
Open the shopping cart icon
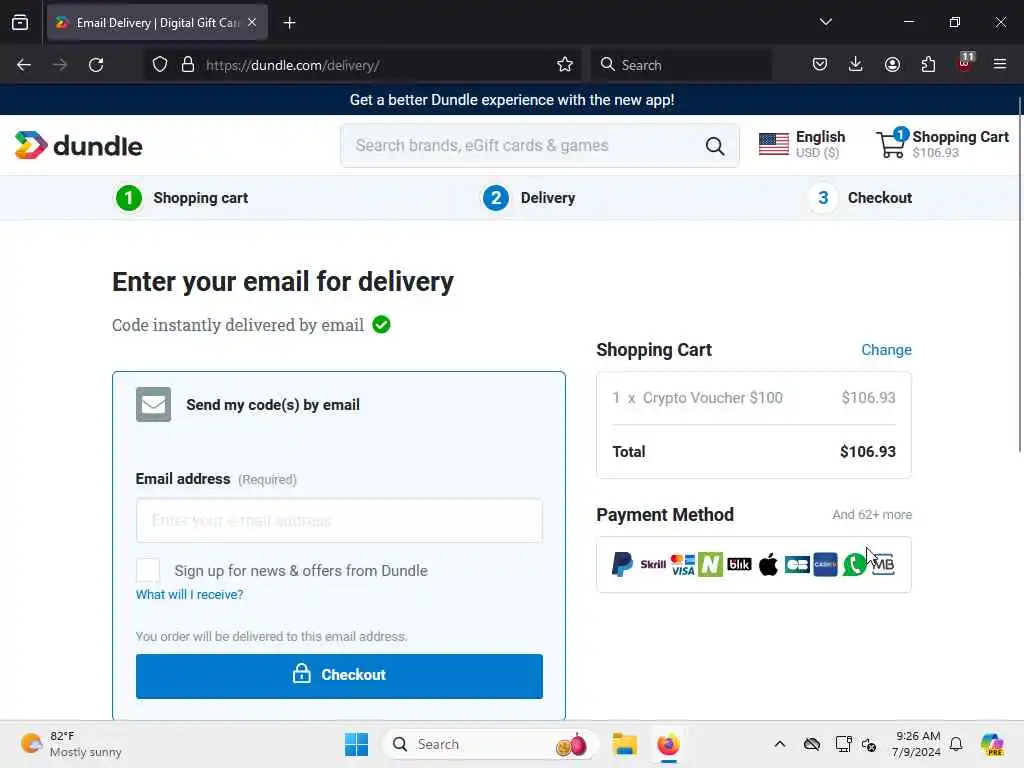(892, 143)
